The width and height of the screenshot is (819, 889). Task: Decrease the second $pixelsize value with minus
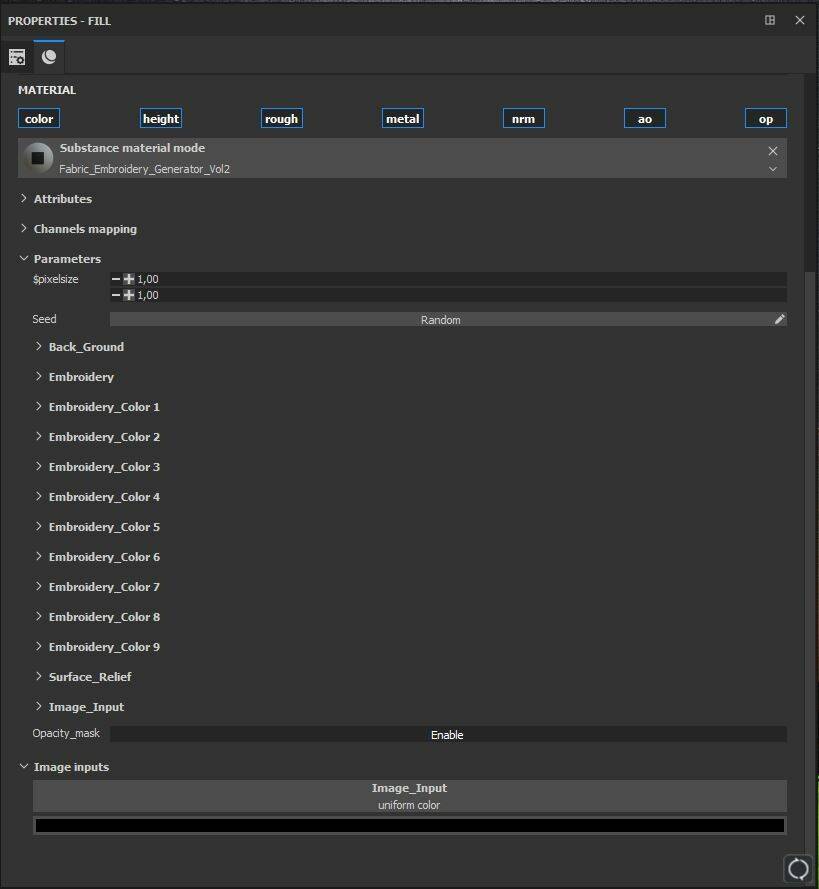[x=116, y=295]
